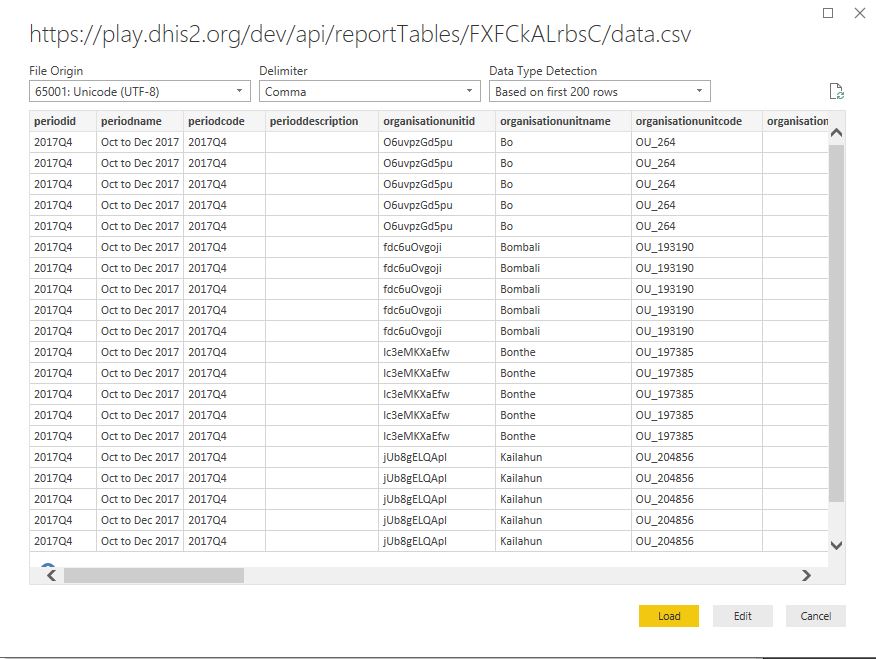The image size is (876, 659).
Task: Select the periodid column header
Action: point(62,121)
